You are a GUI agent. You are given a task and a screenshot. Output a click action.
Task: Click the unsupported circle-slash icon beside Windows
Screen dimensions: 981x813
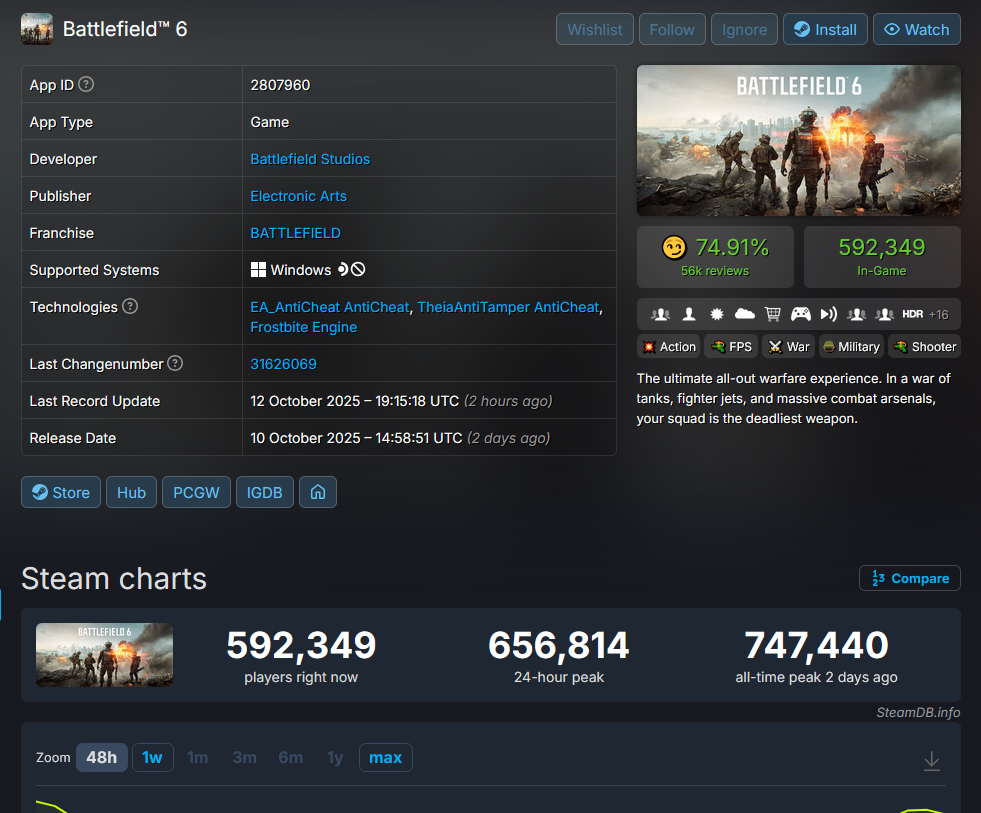(358, 270)
